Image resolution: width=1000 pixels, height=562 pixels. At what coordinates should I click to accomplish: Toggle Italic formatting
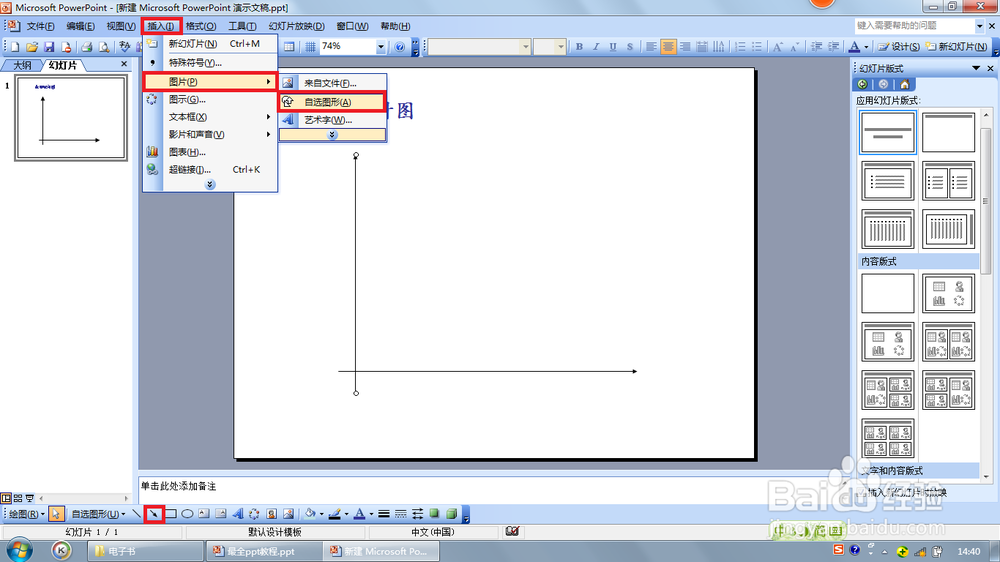click(596, 47)
